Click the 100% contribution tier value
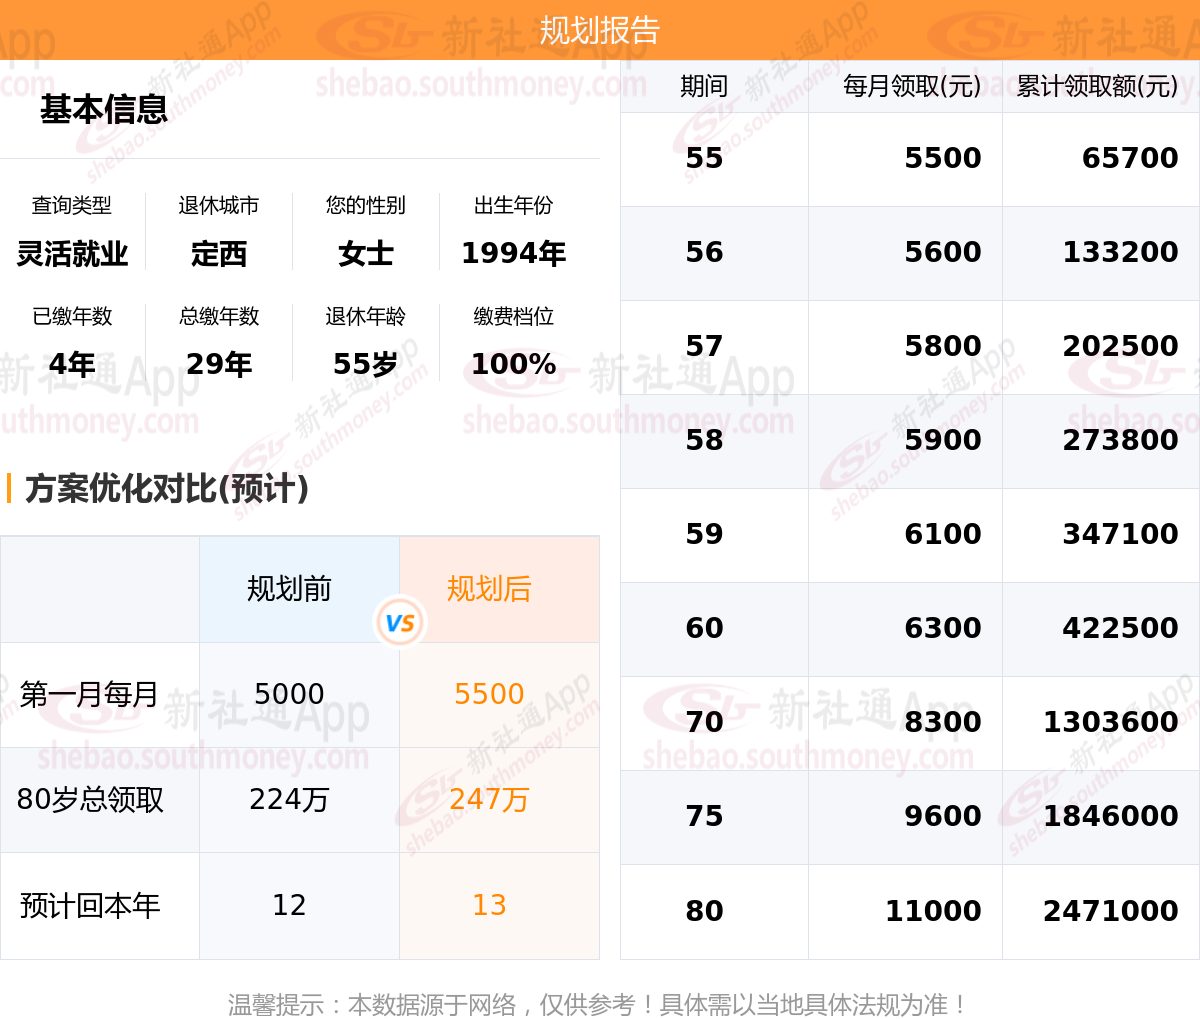Image resolution: width=1200 pixels, height=1019 pixels. (513, 364)
